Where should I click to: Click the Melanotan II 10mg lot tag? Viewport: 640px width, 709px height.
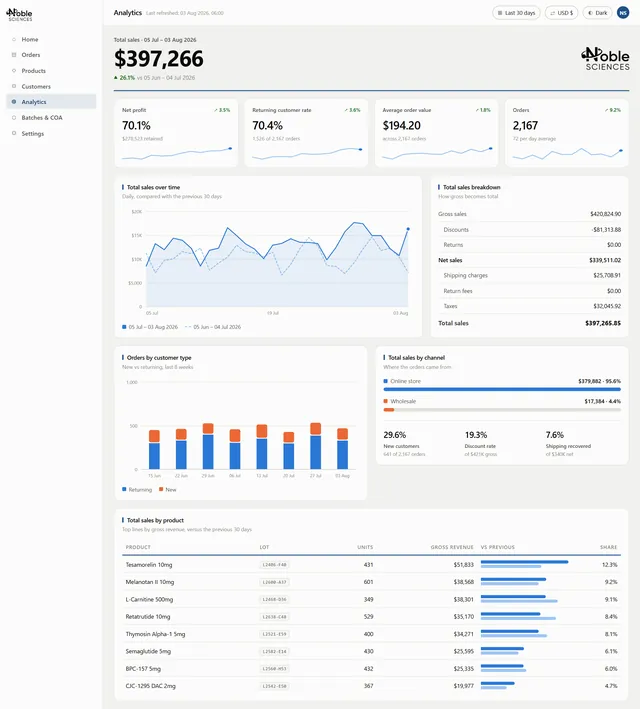click(275, 582)
